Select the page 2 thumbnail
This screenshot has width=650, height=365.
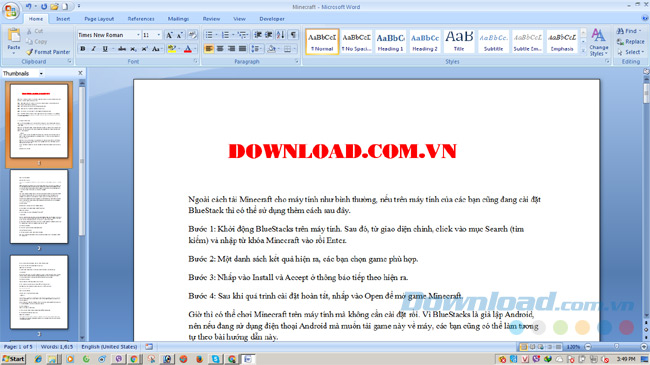point(39,207)
